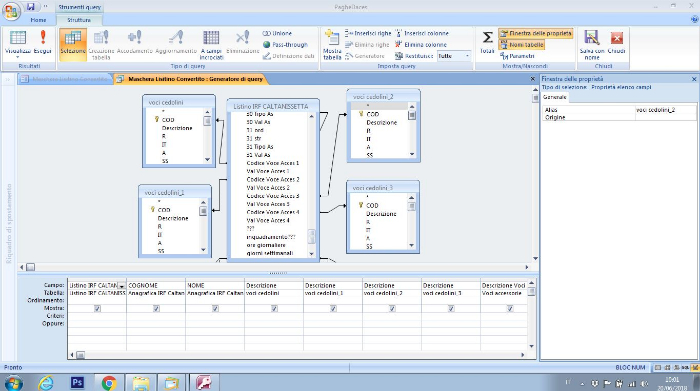
Task: Click the Chiudi ribbon button
Action: (617, 42)
